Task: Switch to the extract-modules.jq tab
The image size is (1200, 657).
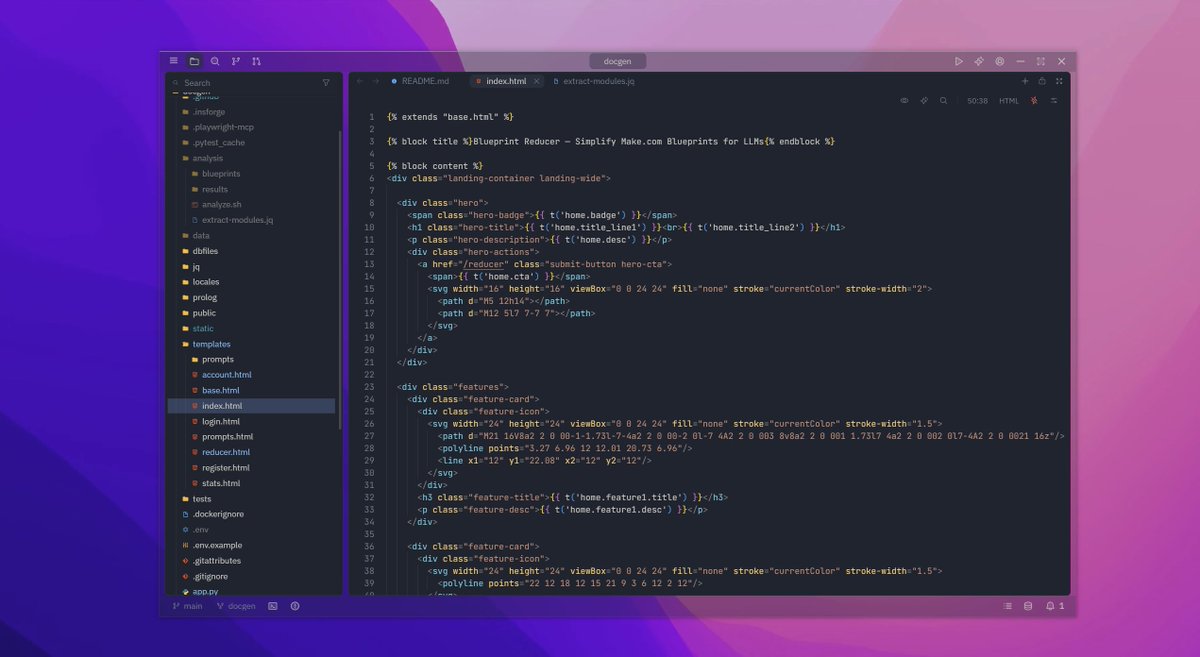Action: click(594, 81)
